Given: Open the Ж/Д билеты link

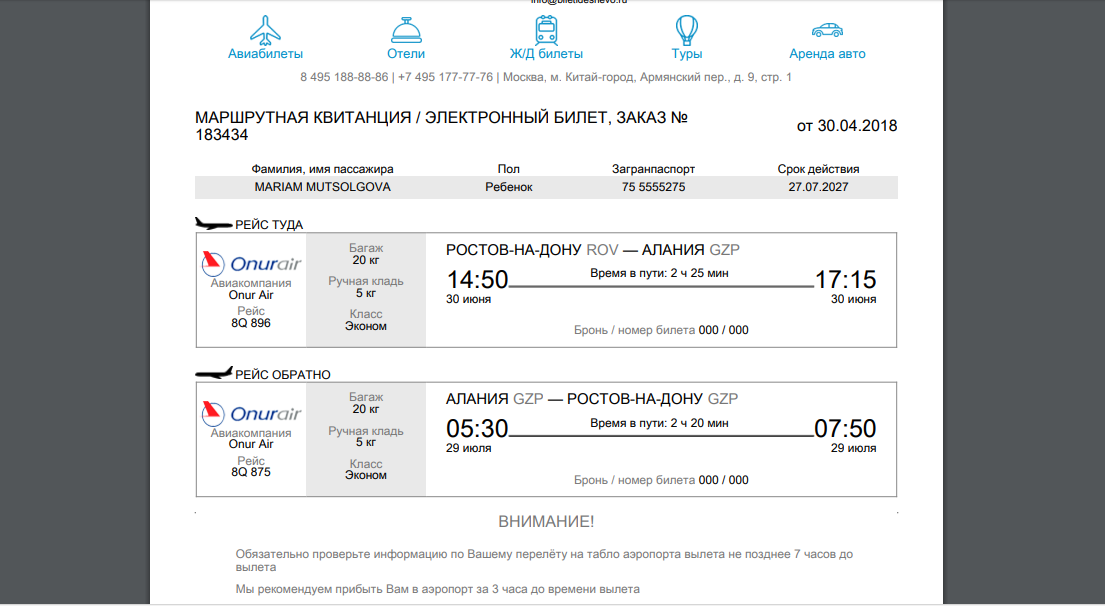Looking at the screenshot, I should [546, 54].
